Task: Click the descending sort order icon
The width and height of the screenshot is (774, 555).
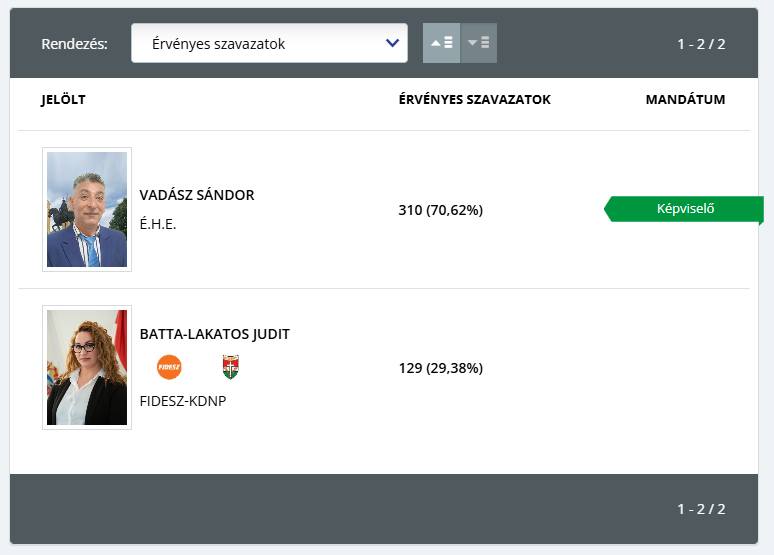Action: click(x=479, y=43)
